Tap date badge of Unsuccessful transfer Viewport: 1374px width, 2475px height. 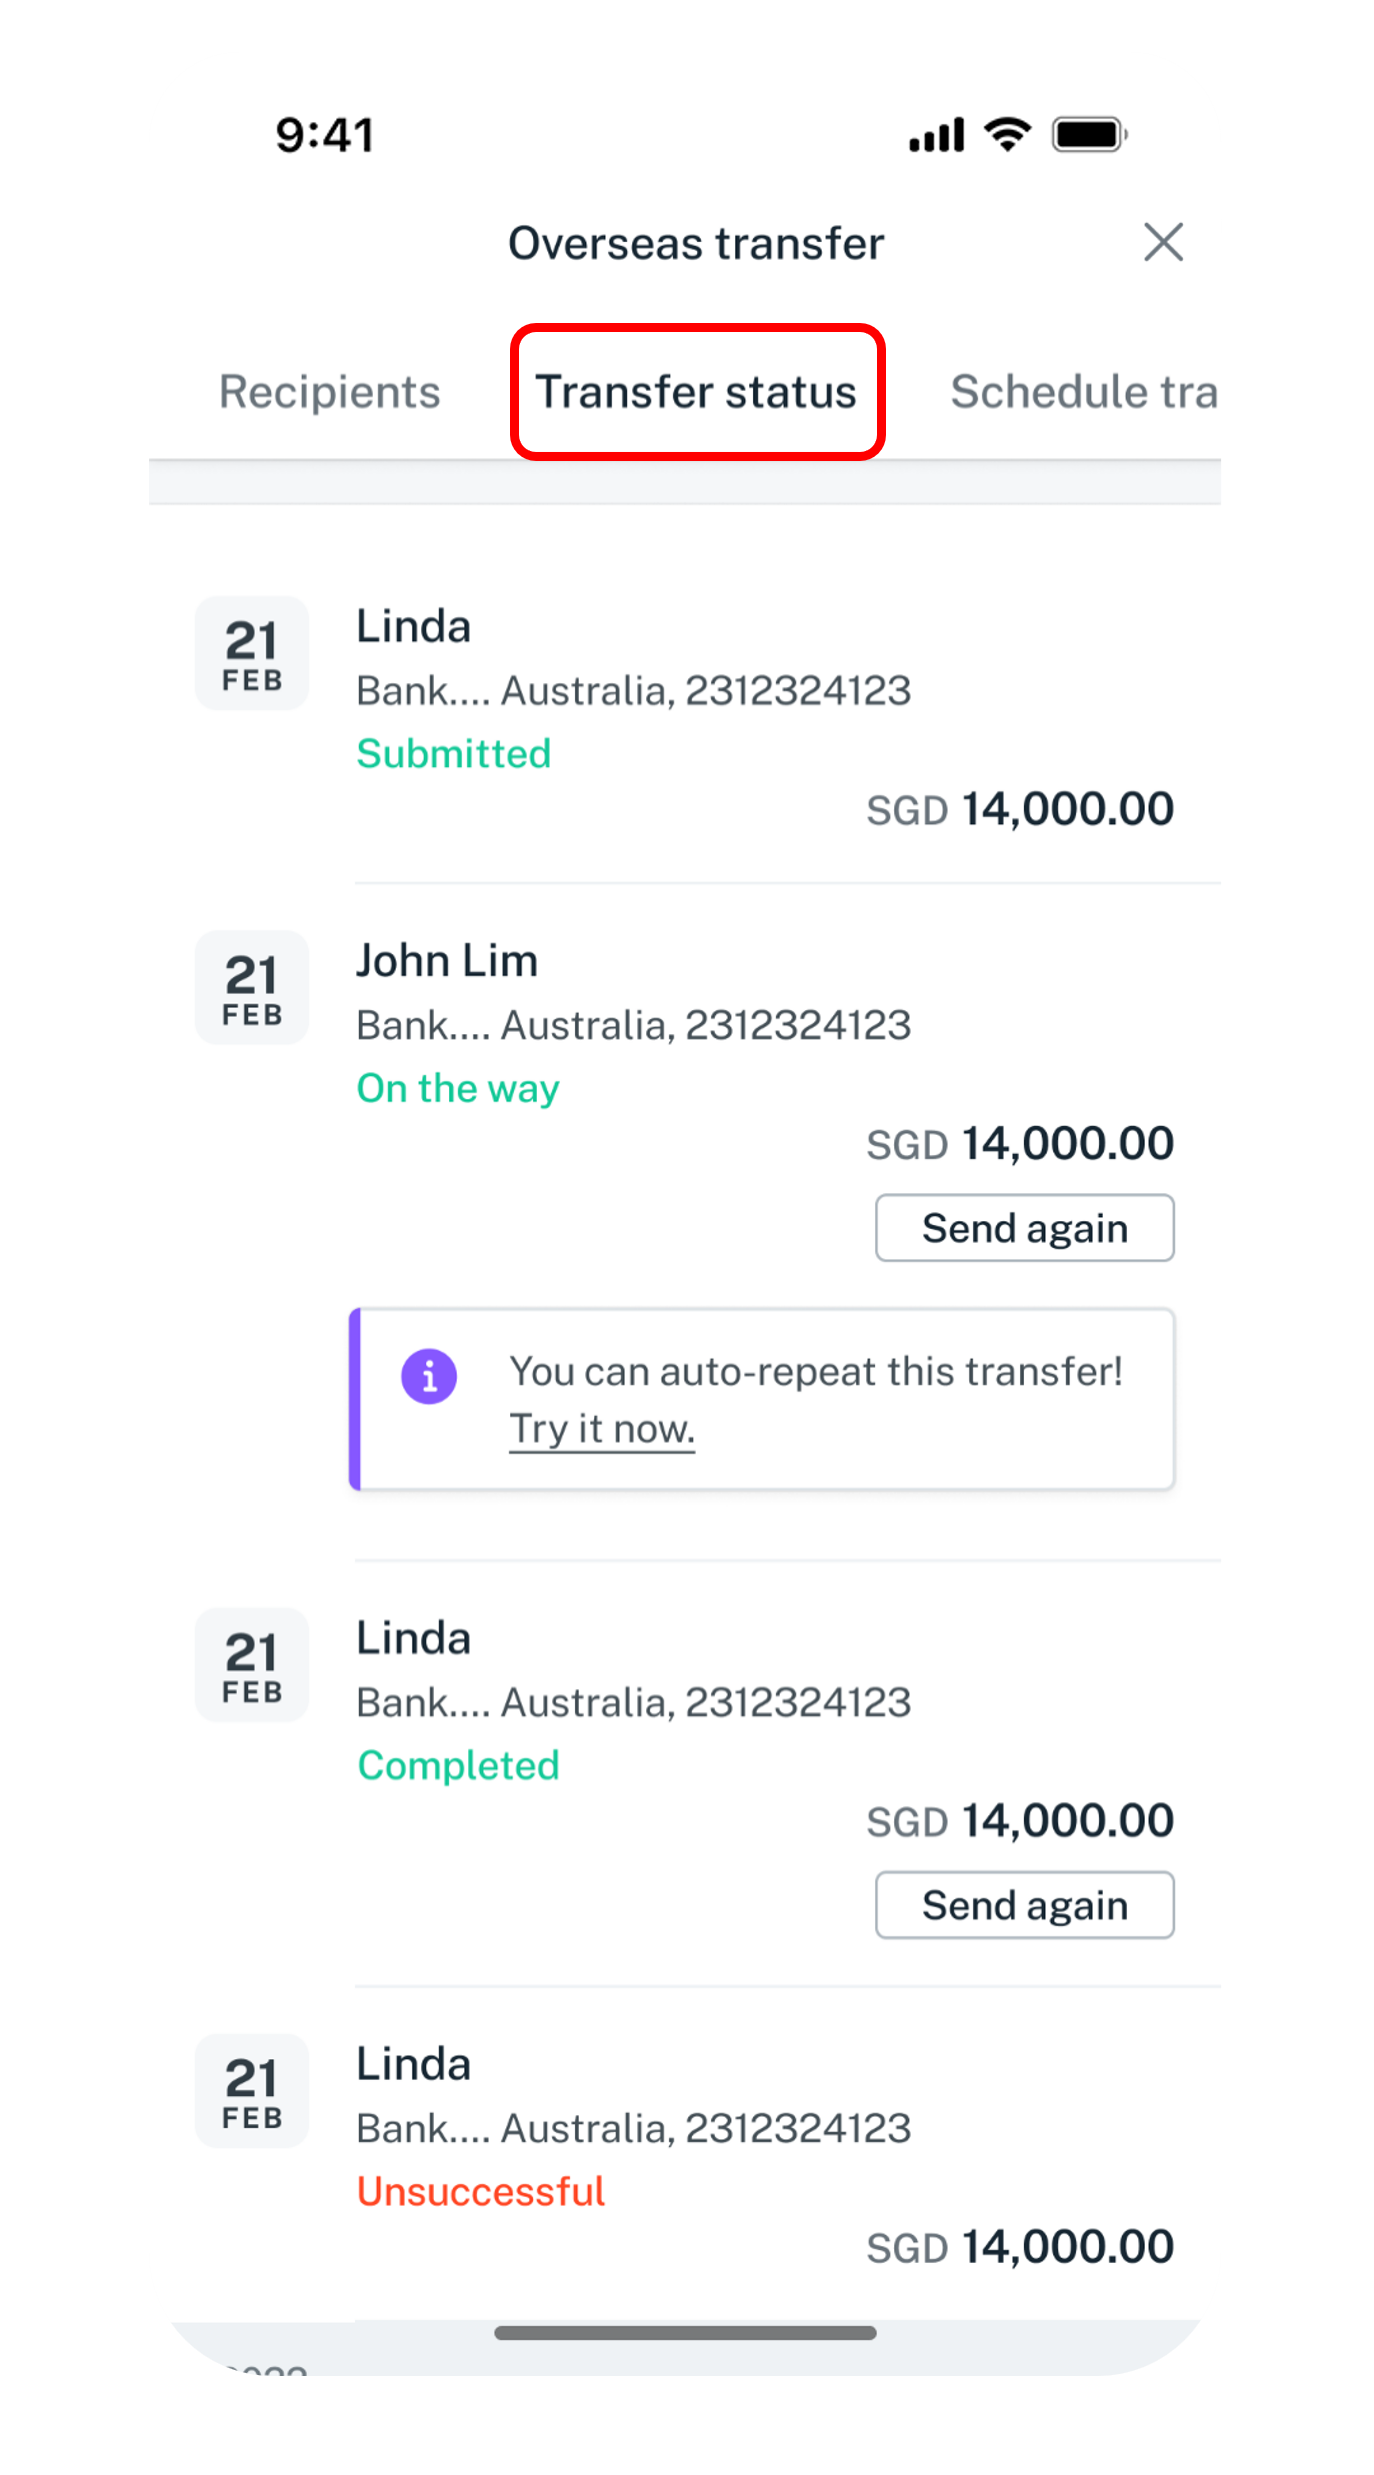(x=252, y=2091)
